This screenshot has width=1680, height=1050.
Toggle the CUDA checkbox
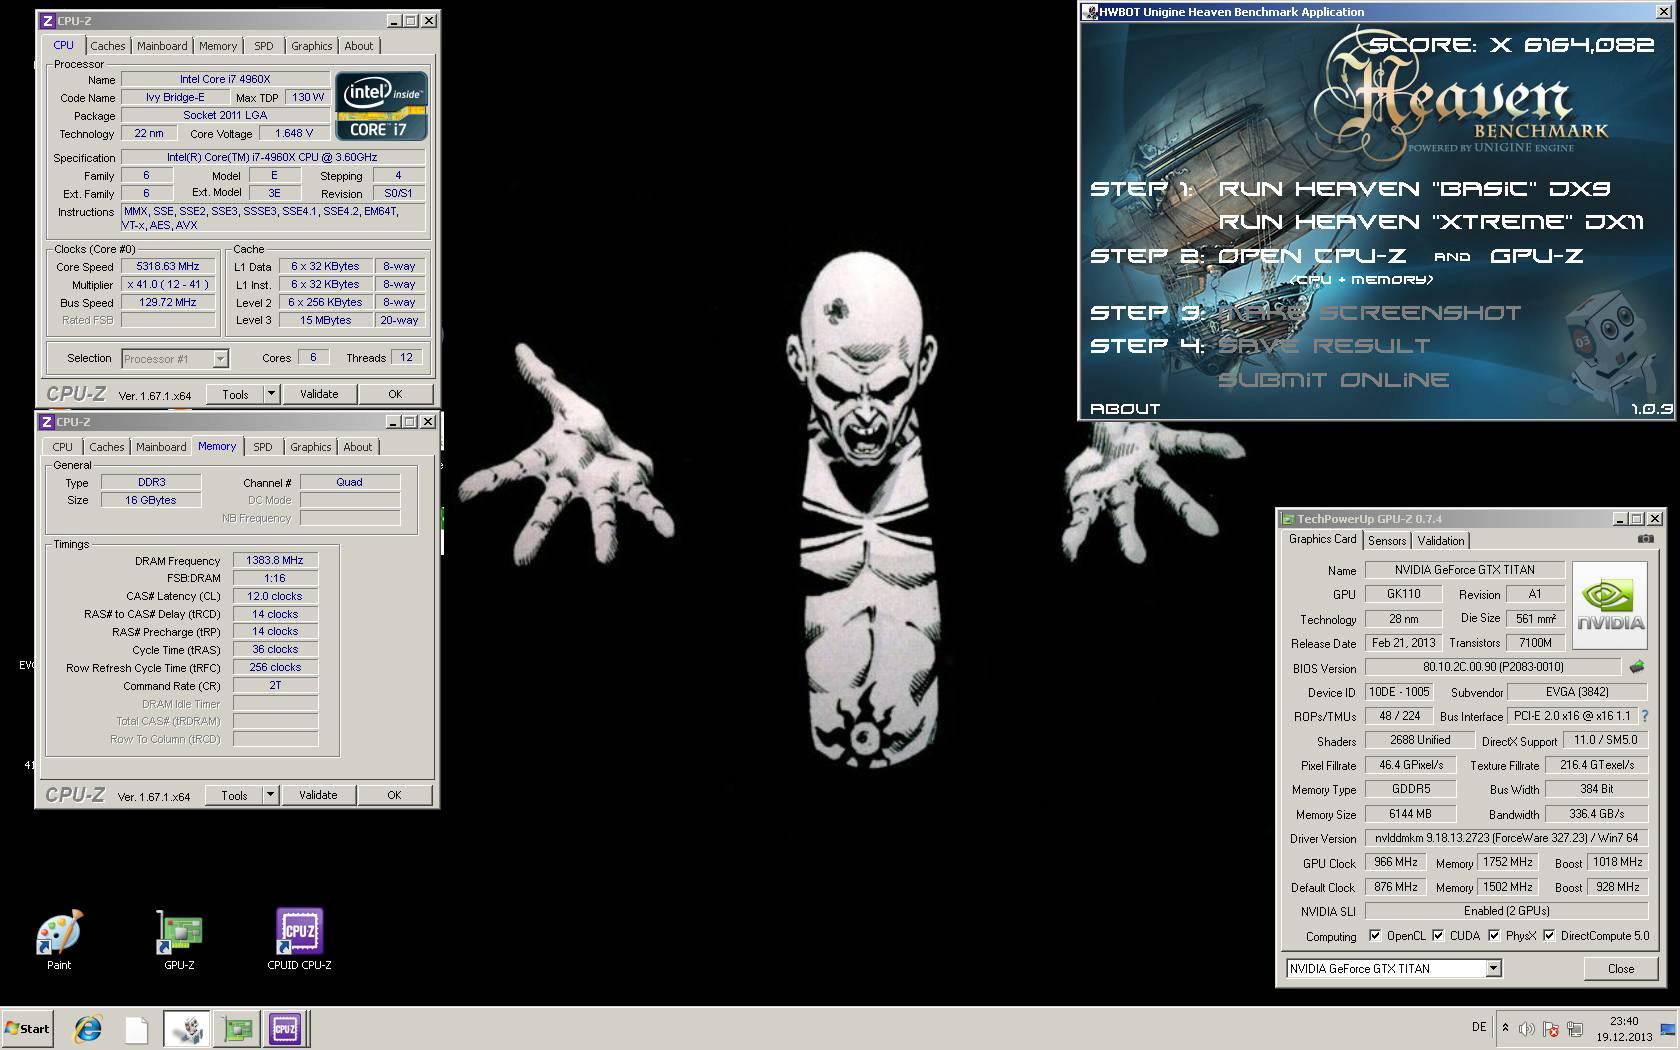[x=1438, y=936]
